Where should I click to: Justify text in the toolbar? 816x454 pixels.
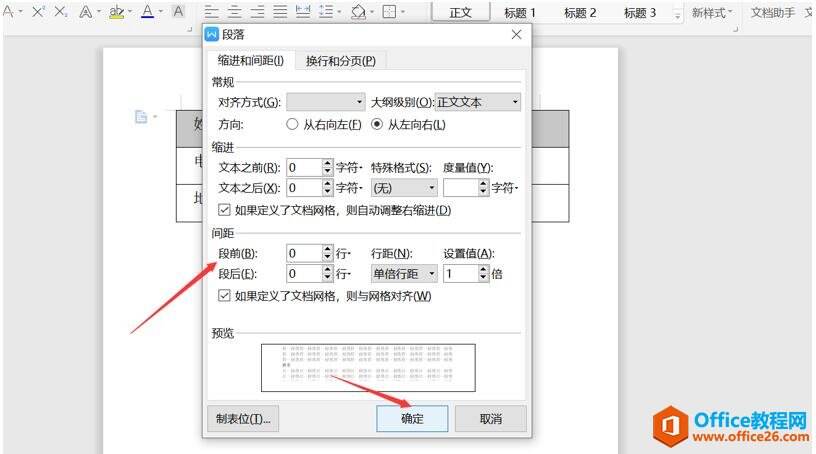280,11
